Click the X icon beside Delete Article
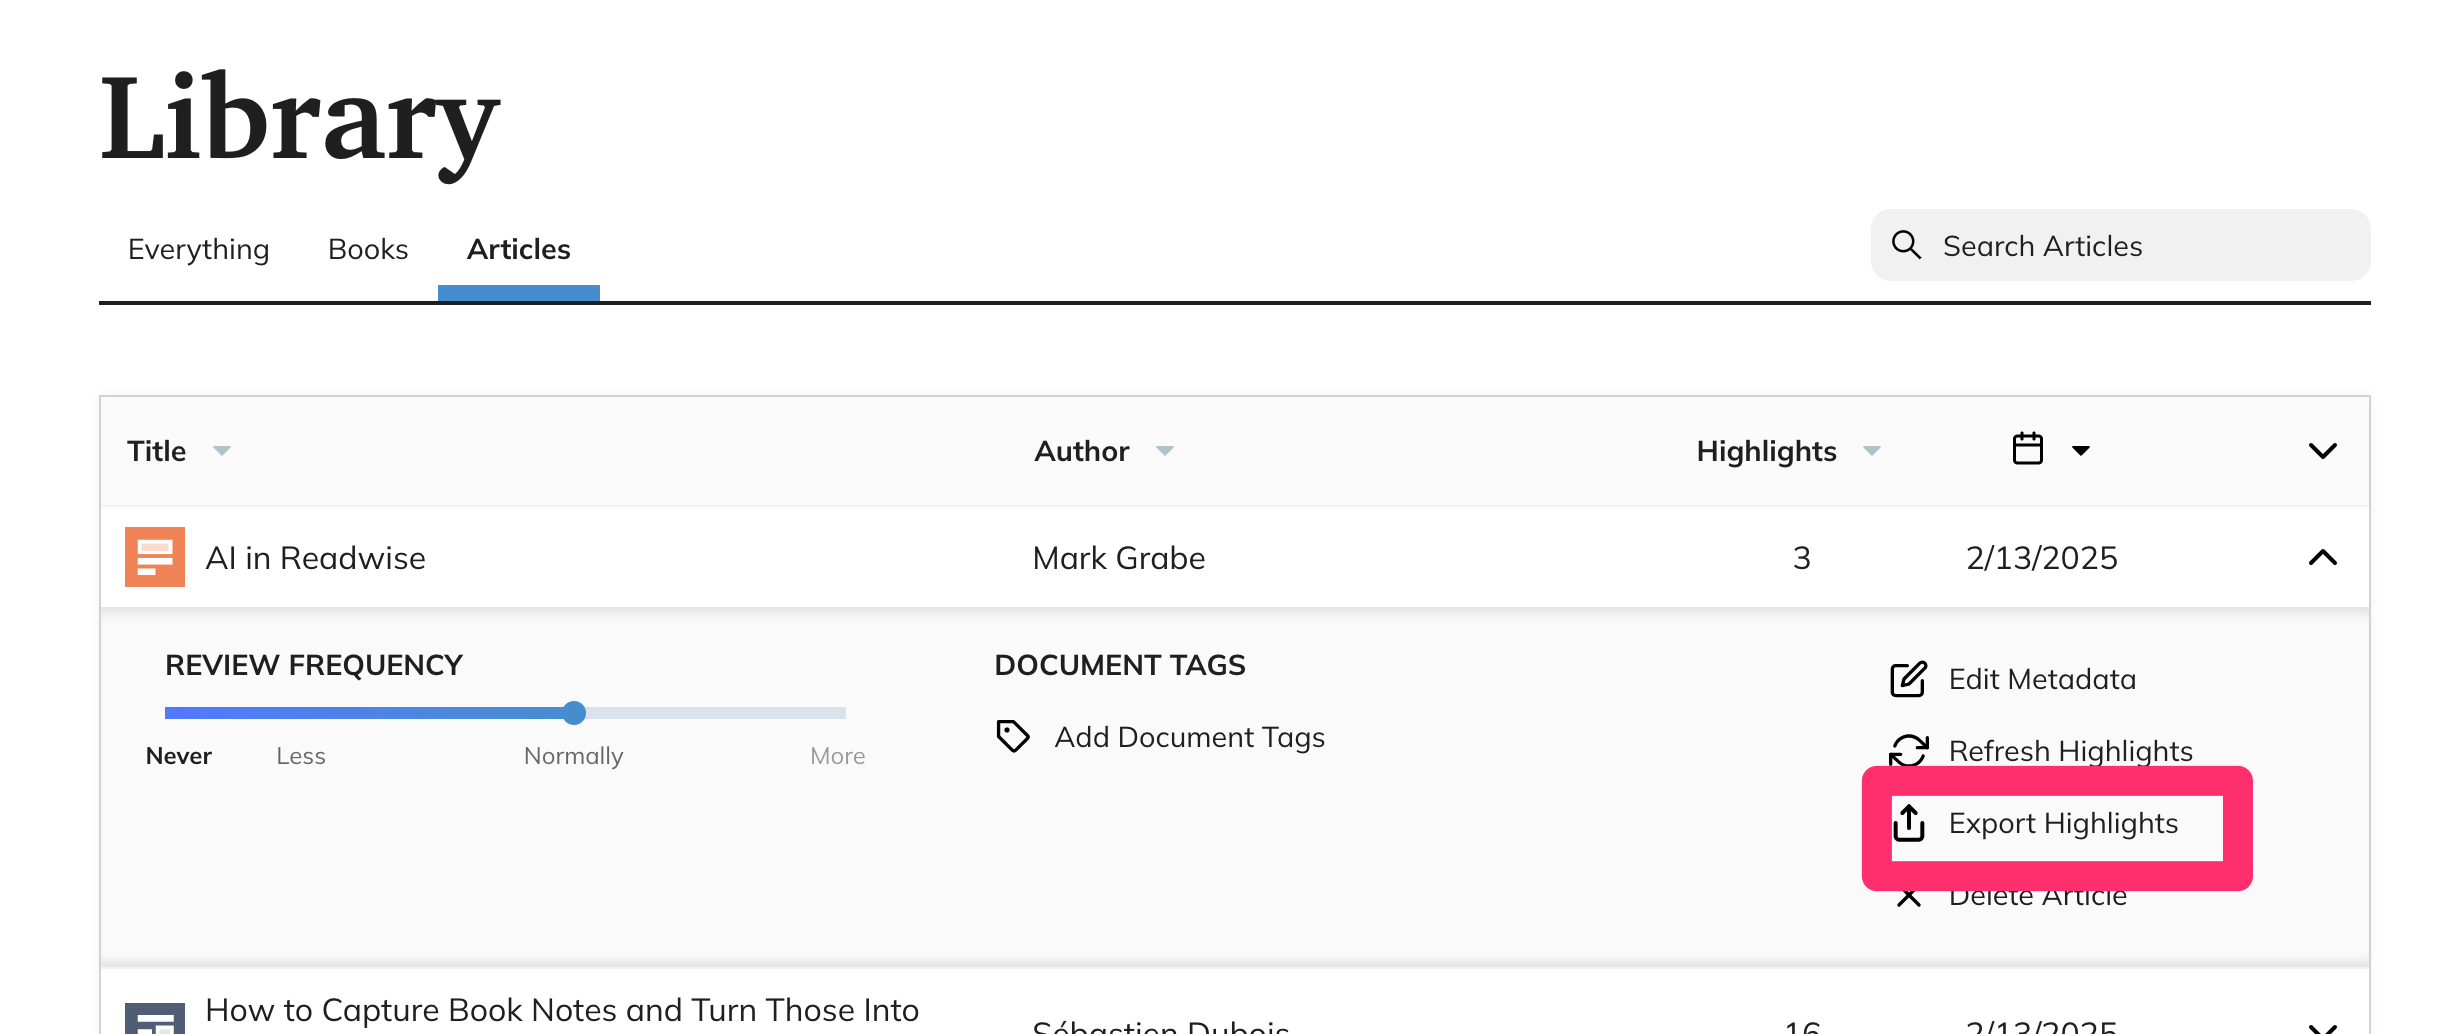 click(1908, 897)
